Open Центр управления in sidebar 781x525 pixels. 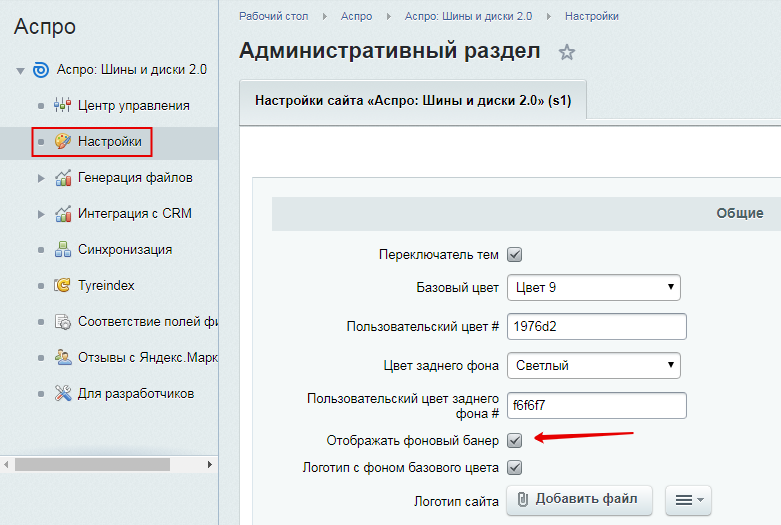[x=133, y=106]
